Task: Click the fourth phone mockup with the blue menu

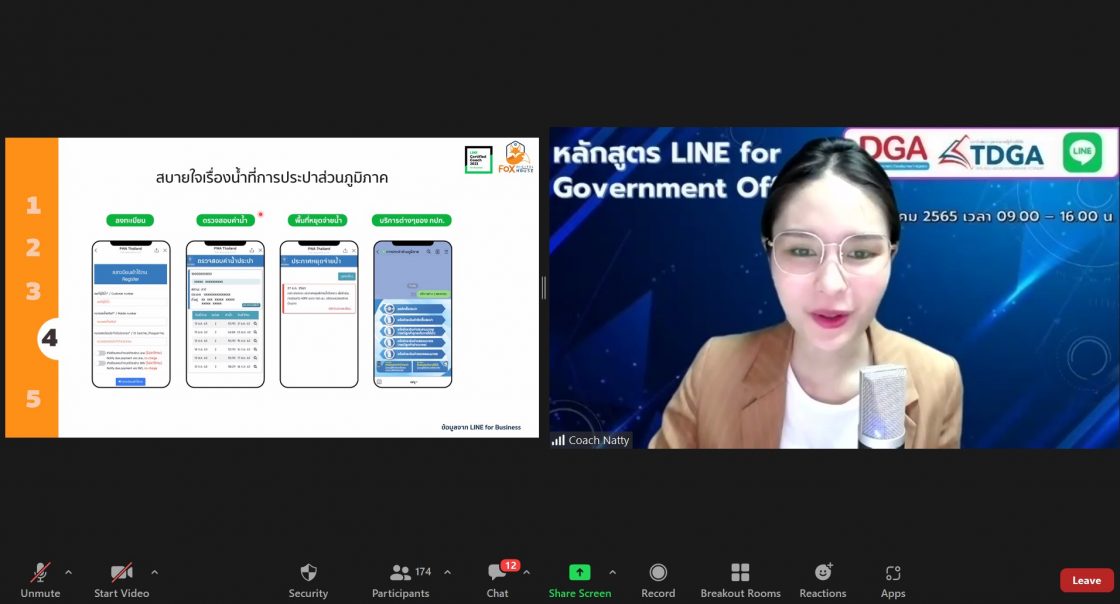Action: pos(413,314)
